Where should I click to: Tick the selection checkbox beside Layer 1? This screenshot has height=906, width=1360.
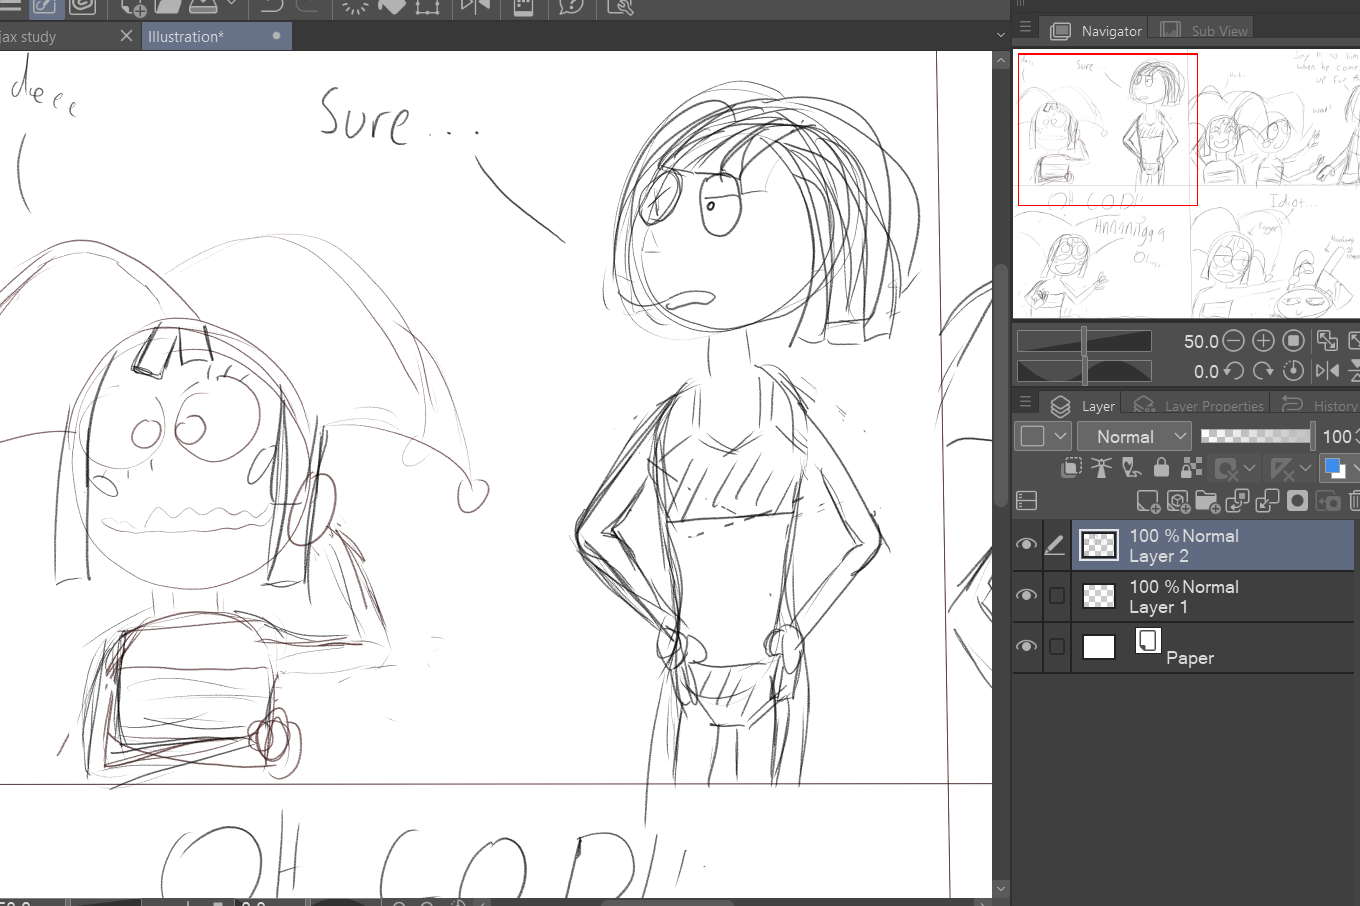click(x=1056, y=596)
